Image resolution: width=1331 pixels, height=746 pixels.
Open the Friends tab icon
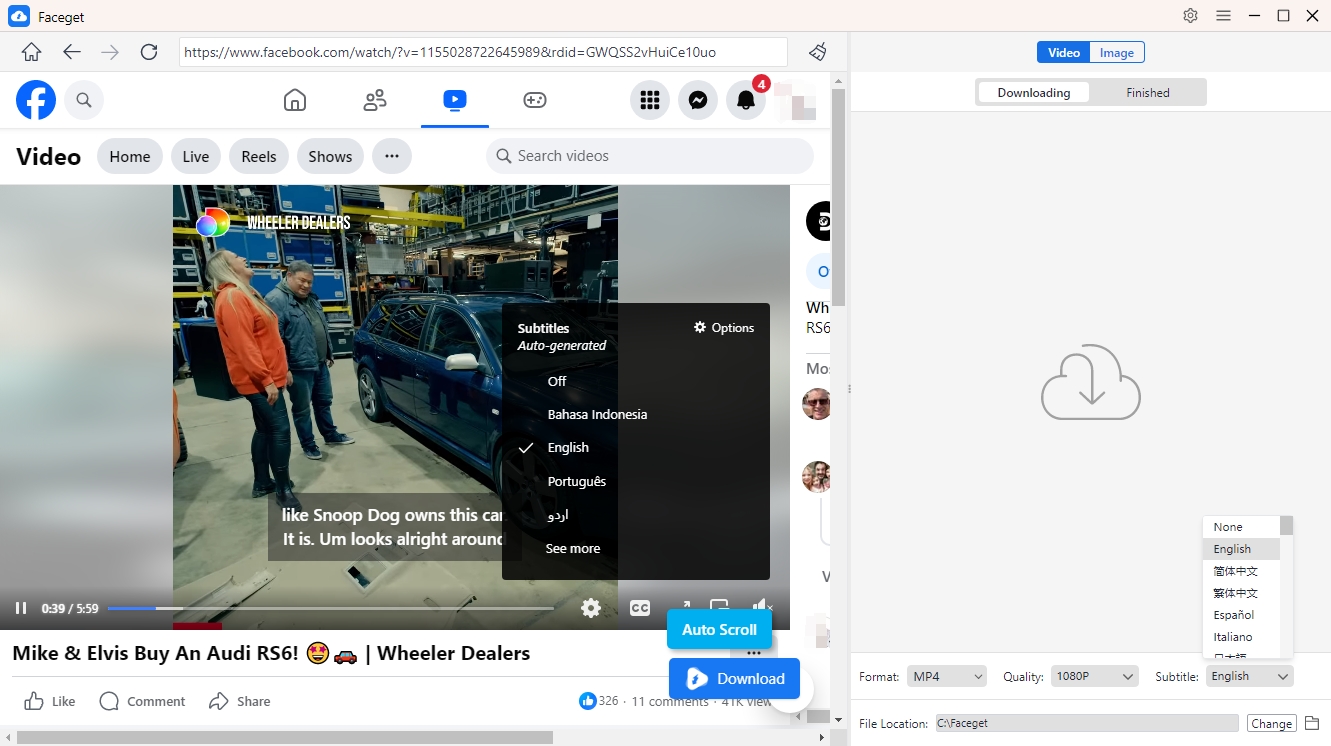pyautogui.click(x=375, y=100)
